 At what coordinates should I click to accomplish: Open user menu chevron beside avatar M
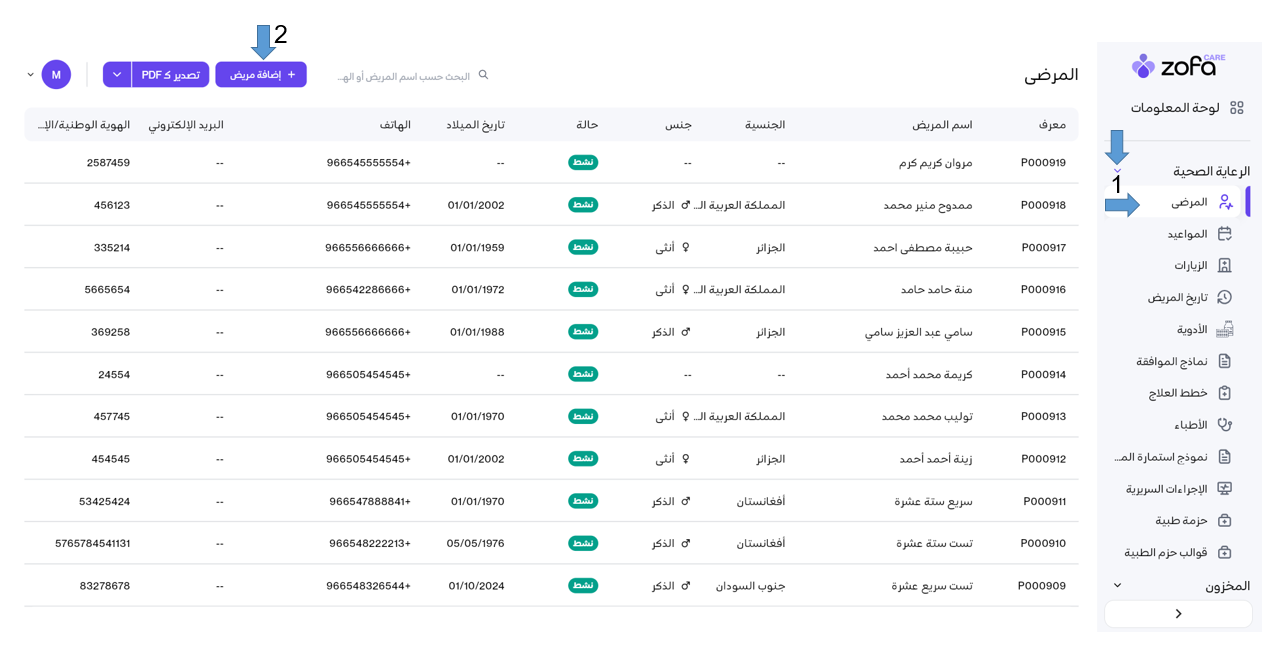pyautogui.click(x=30, y=75)
